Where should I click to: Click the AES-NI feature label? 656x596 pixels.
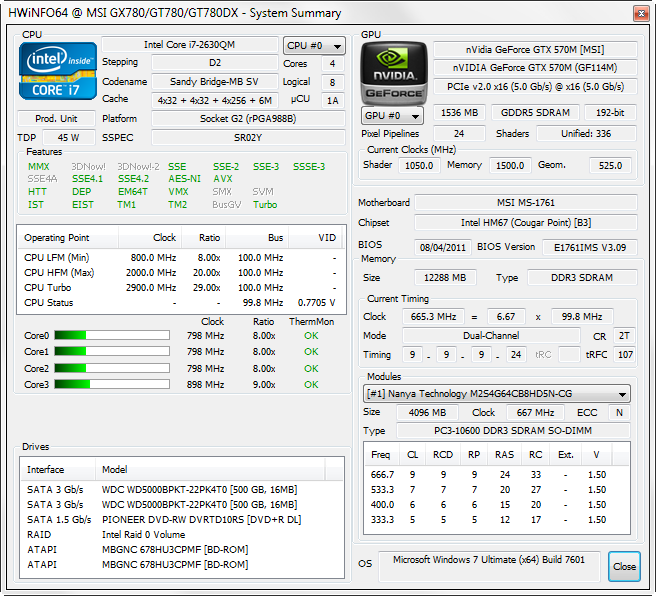184,179
